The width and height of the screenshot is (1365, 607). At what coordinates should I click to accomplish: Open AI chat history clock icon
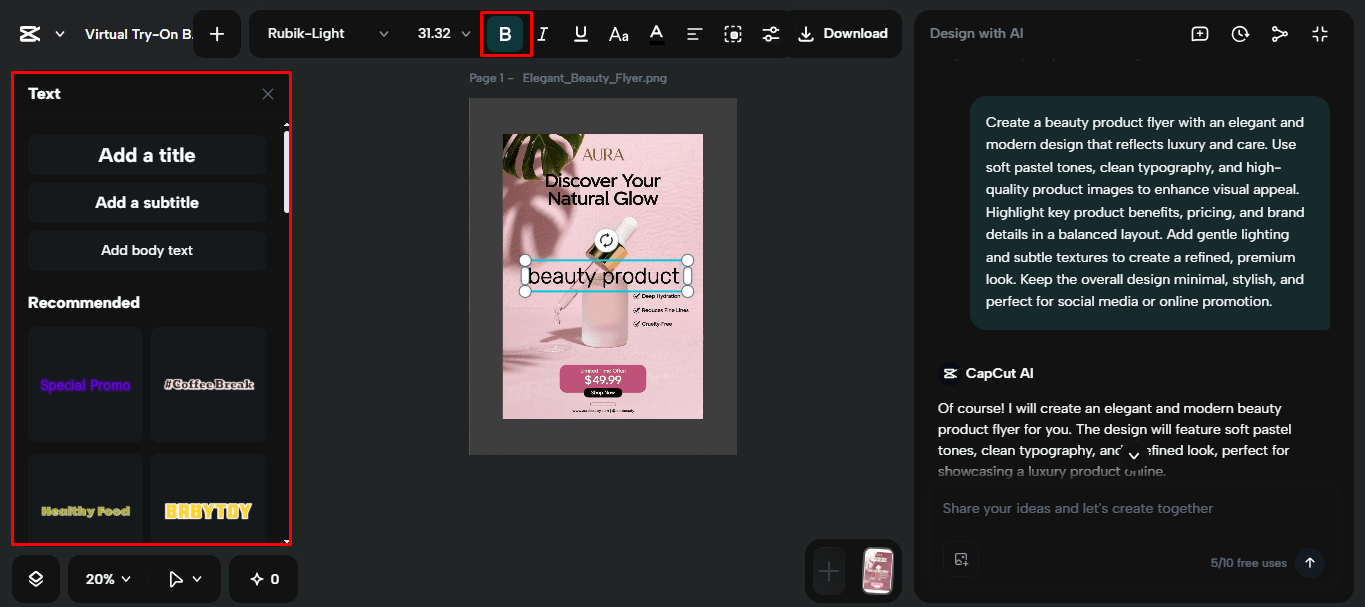pos(1240,34)
